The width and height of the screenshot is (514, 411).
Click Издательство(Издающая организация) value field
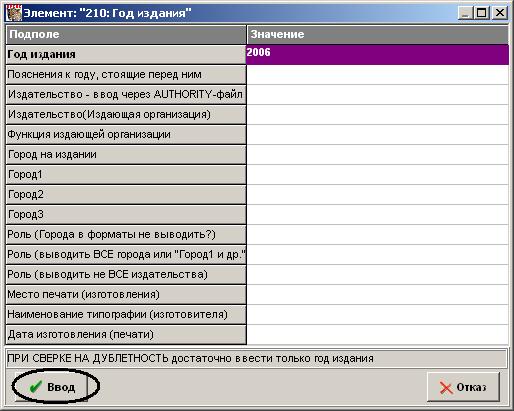coord(377,115)
